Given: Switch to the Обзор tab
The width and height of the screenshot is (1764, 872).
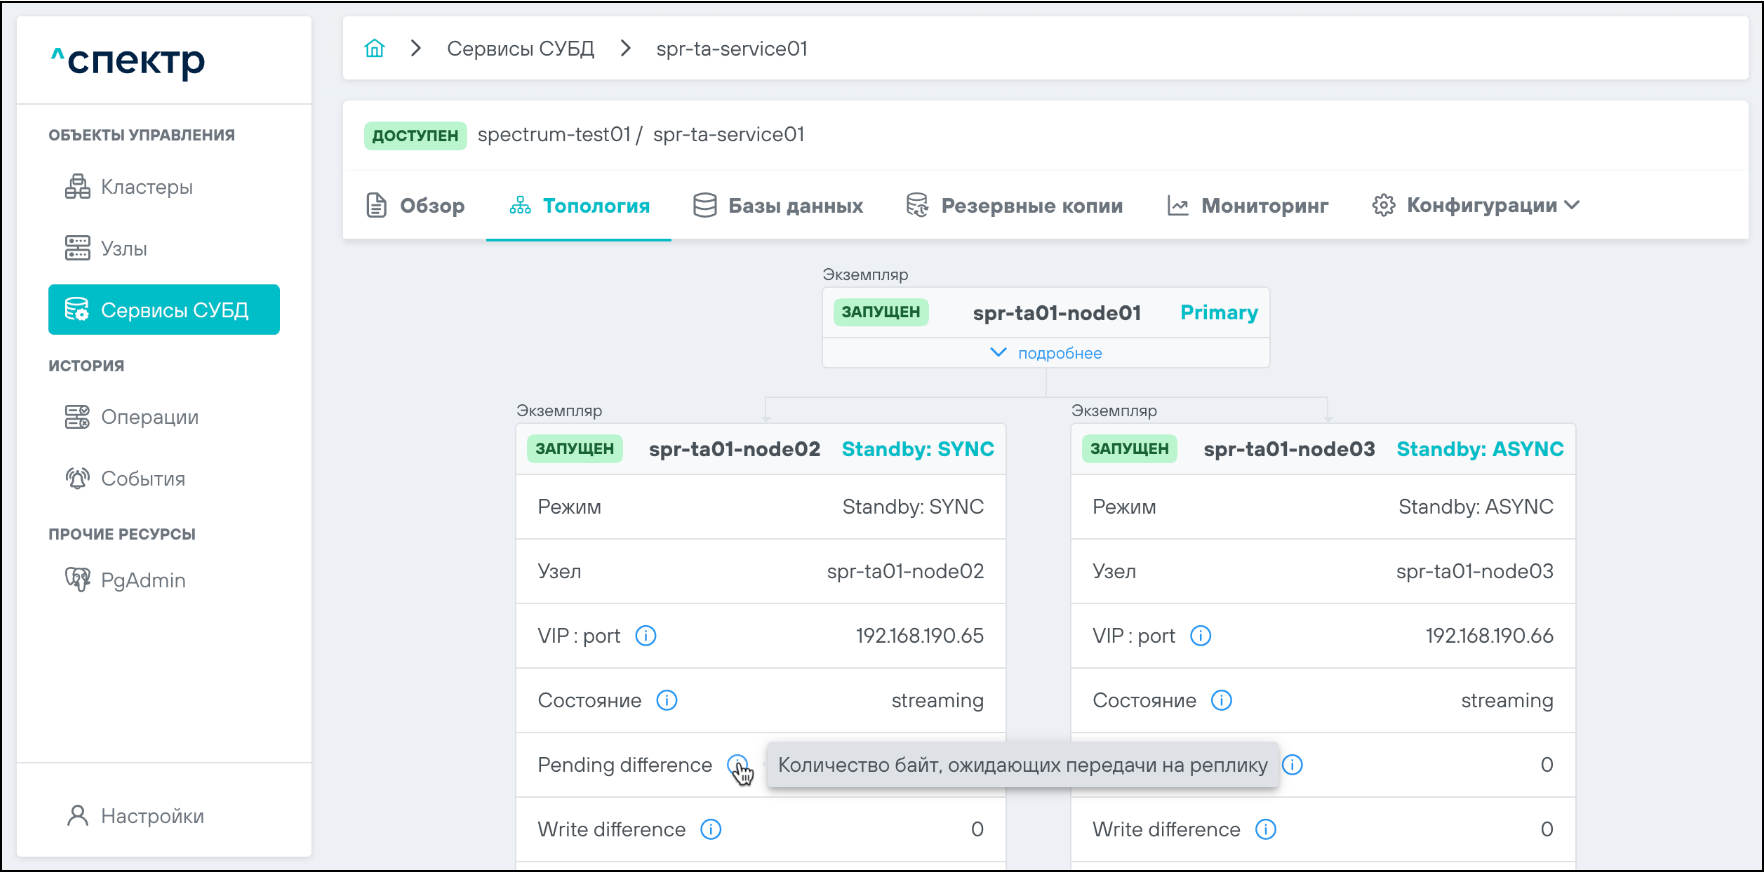Looking at the screenshot, I should (416, 205).
